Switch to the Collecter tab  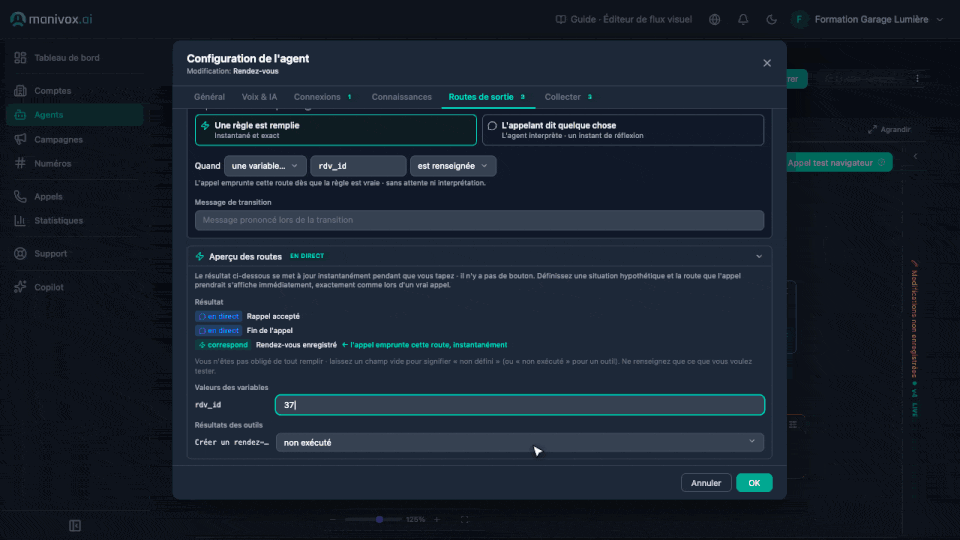click(568, 97)
